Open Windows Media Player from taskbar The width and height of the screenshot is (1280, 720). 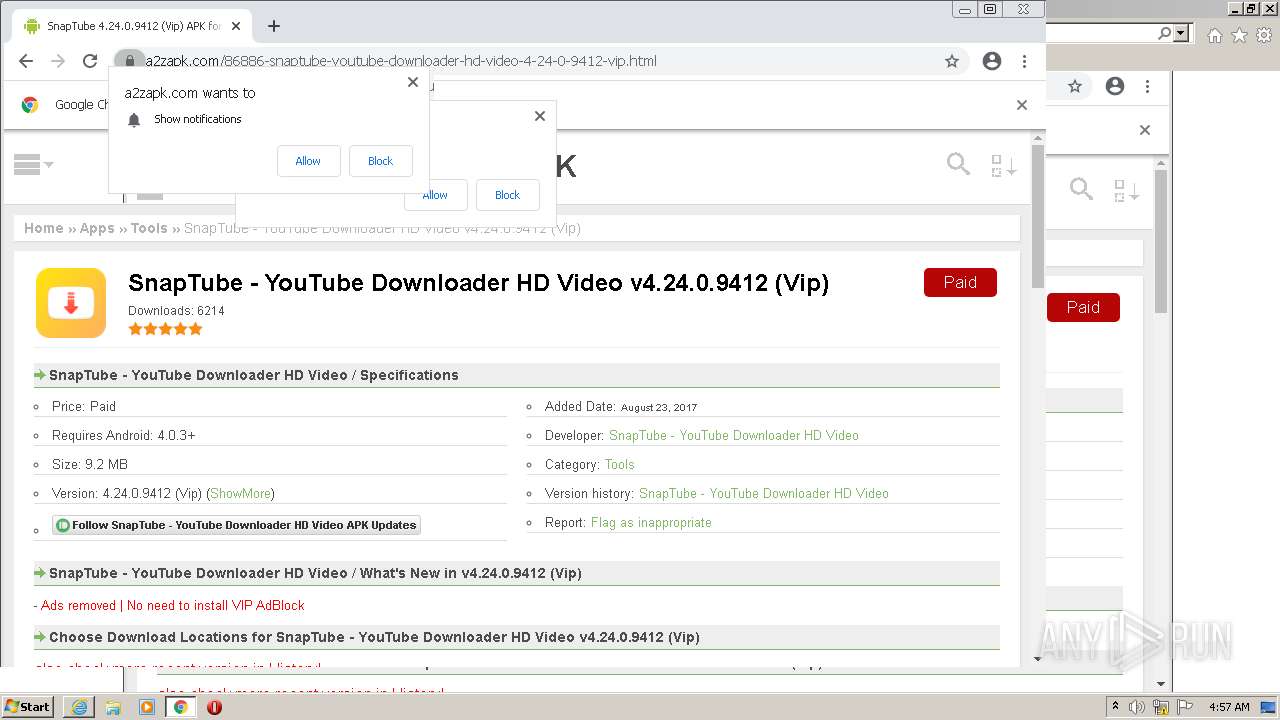point(147,707)
